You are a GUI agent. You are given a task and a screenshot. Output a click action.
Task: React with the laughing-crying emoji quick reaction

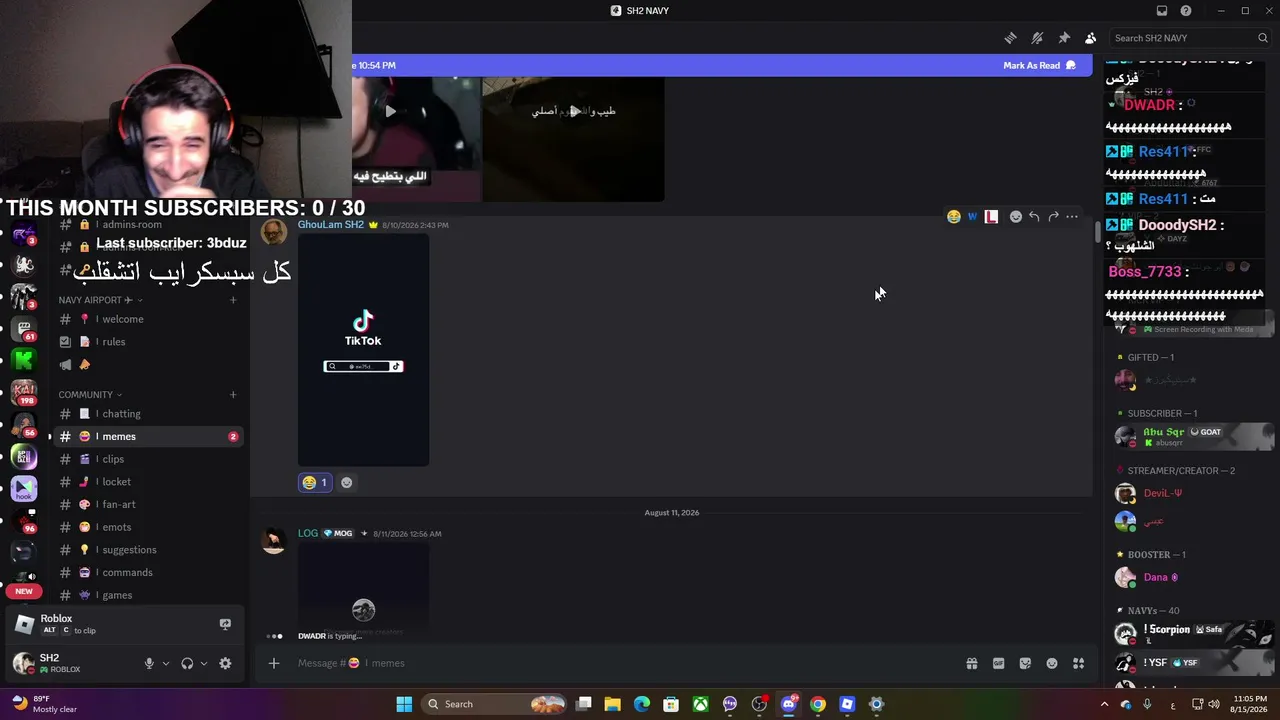[x=954, y=216]
